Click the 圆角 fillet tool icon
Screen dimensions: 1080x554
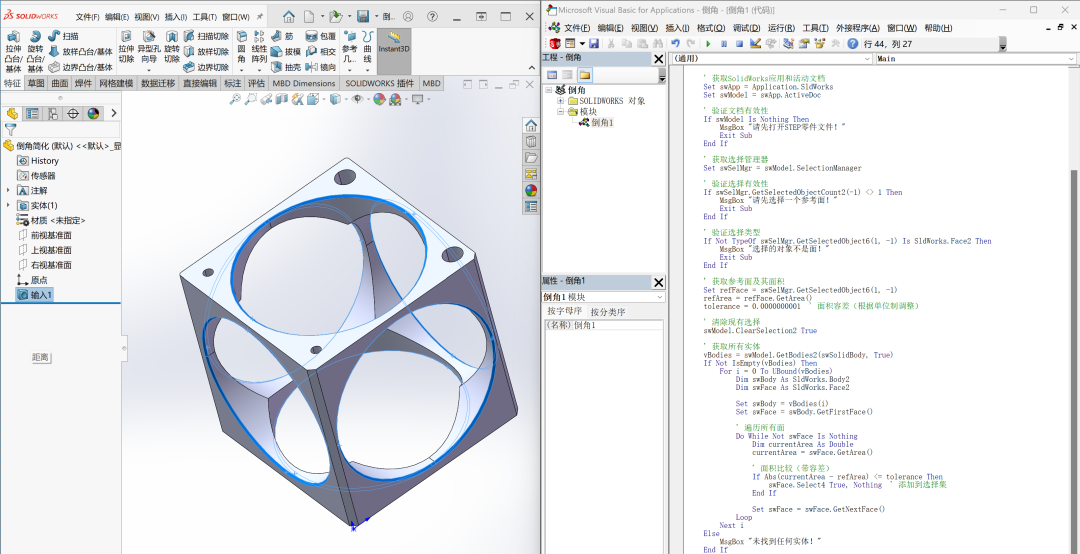(x=242, y=48)
